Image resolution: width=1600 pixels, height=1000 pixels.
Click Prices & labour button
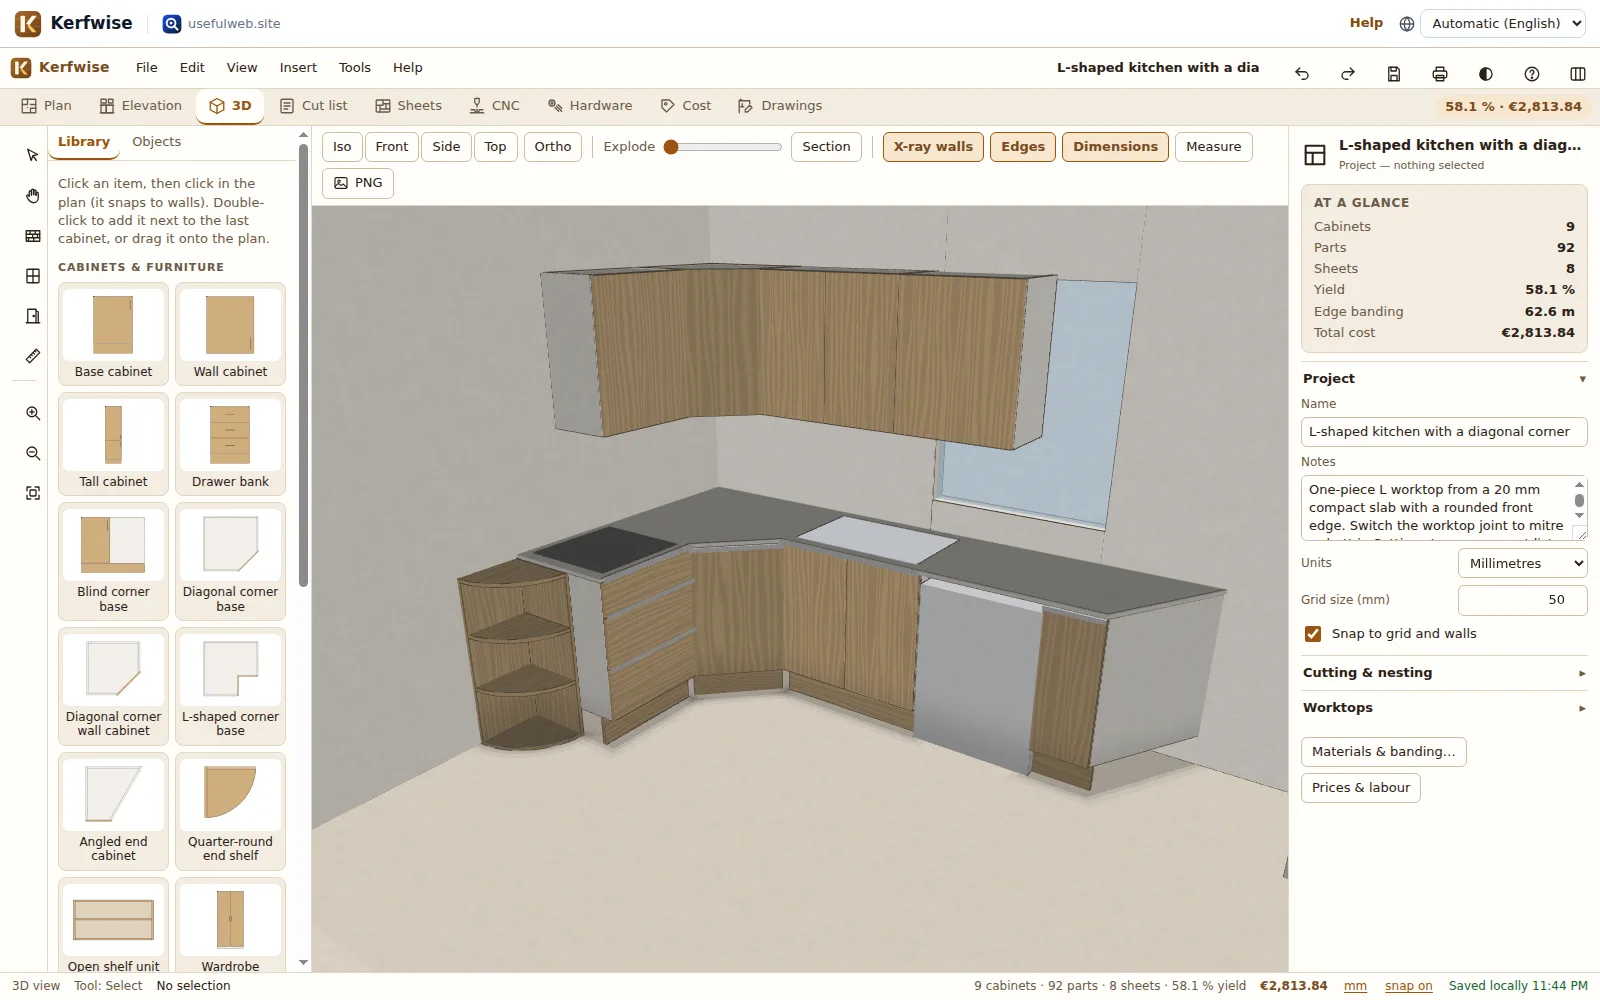click(x=1361, y=788)
